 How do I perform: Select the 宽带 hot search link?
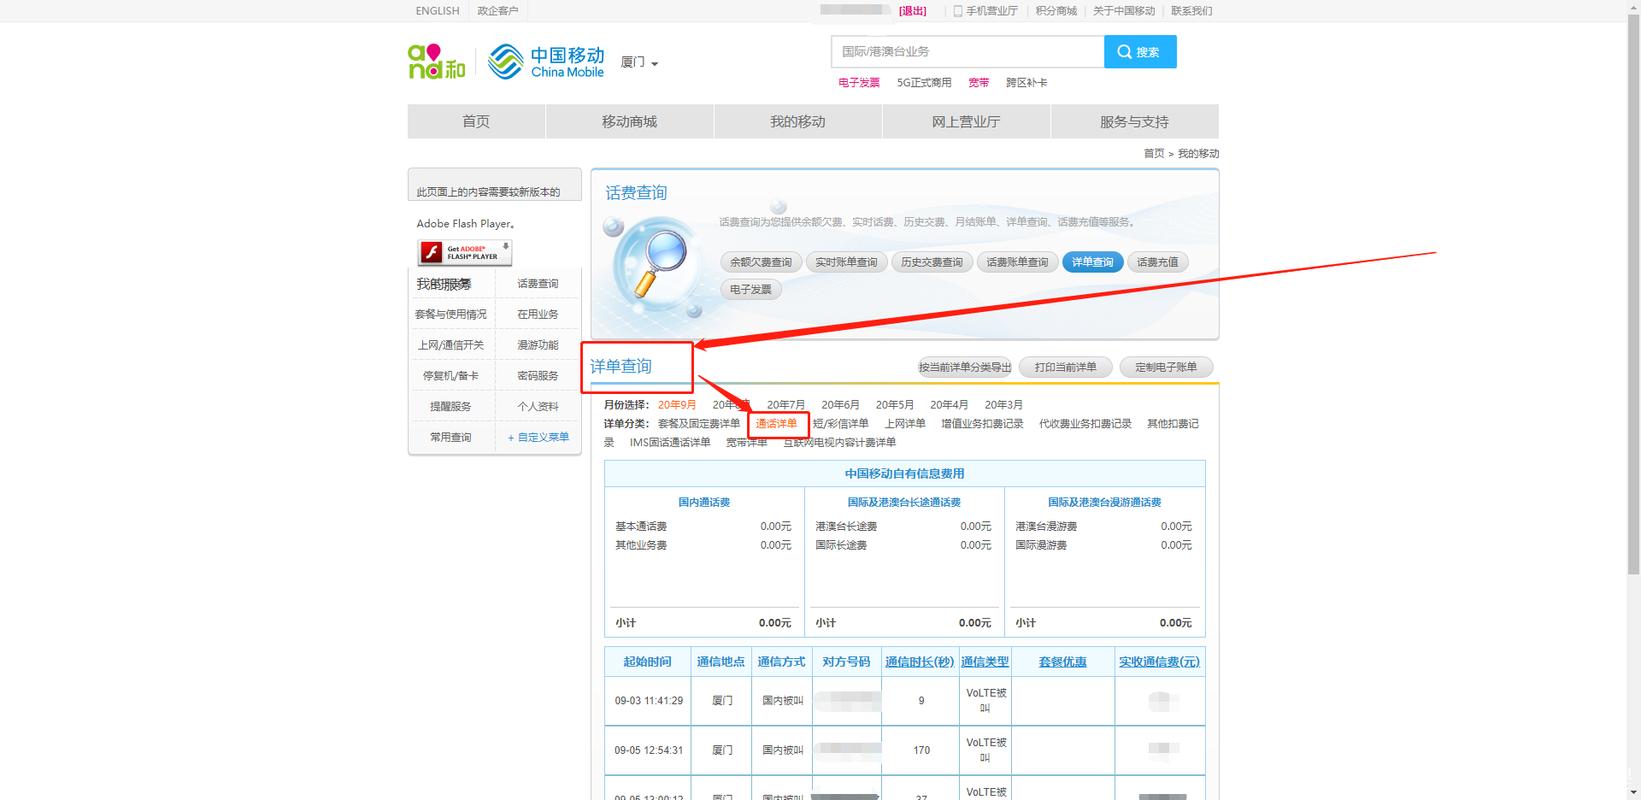[979, 83]
